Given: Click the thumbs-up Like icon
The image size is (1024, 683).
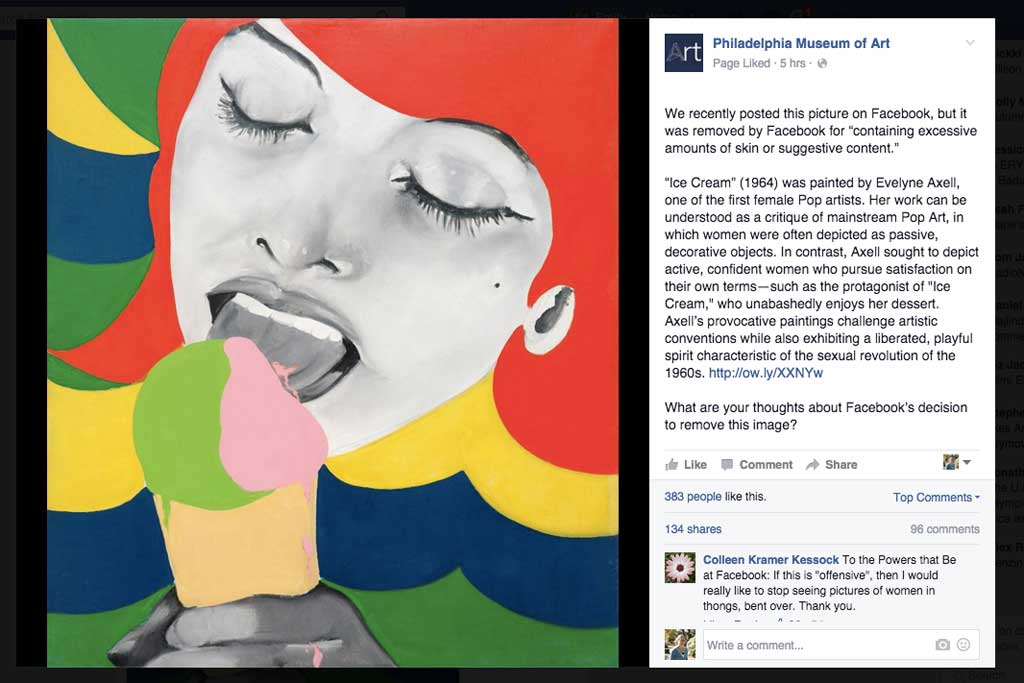Looking at the screenshot, I should tap(671, 464).
